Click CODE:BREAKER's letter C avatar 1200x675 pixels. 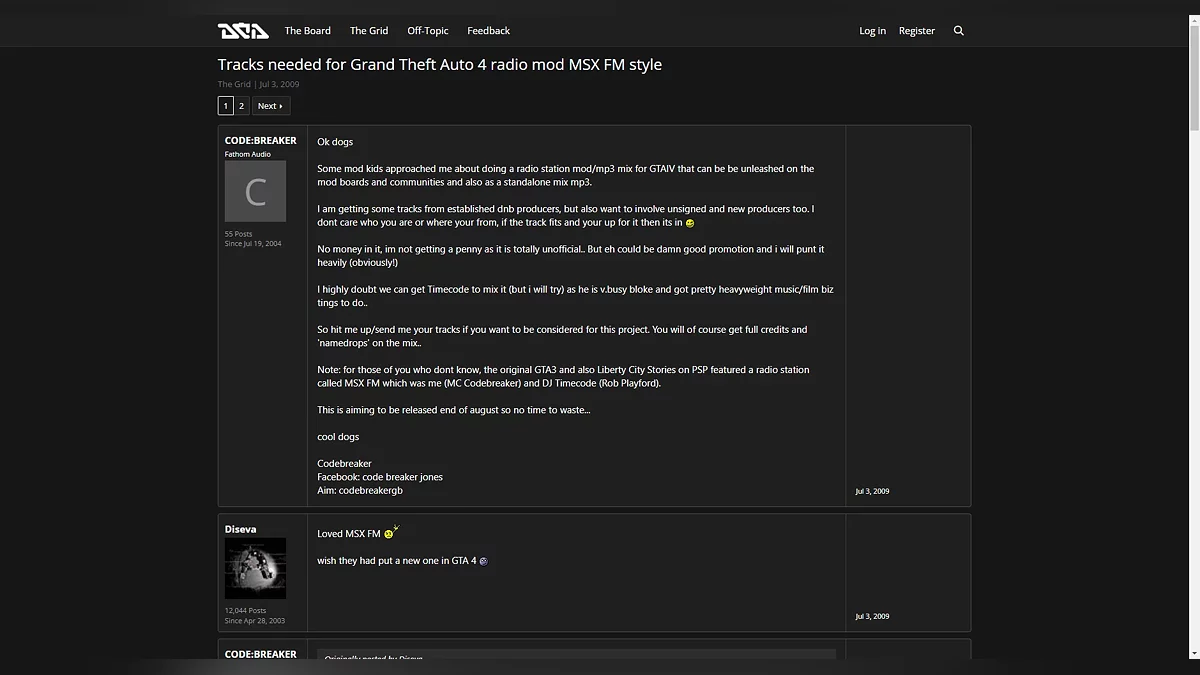tap(255, 191)
